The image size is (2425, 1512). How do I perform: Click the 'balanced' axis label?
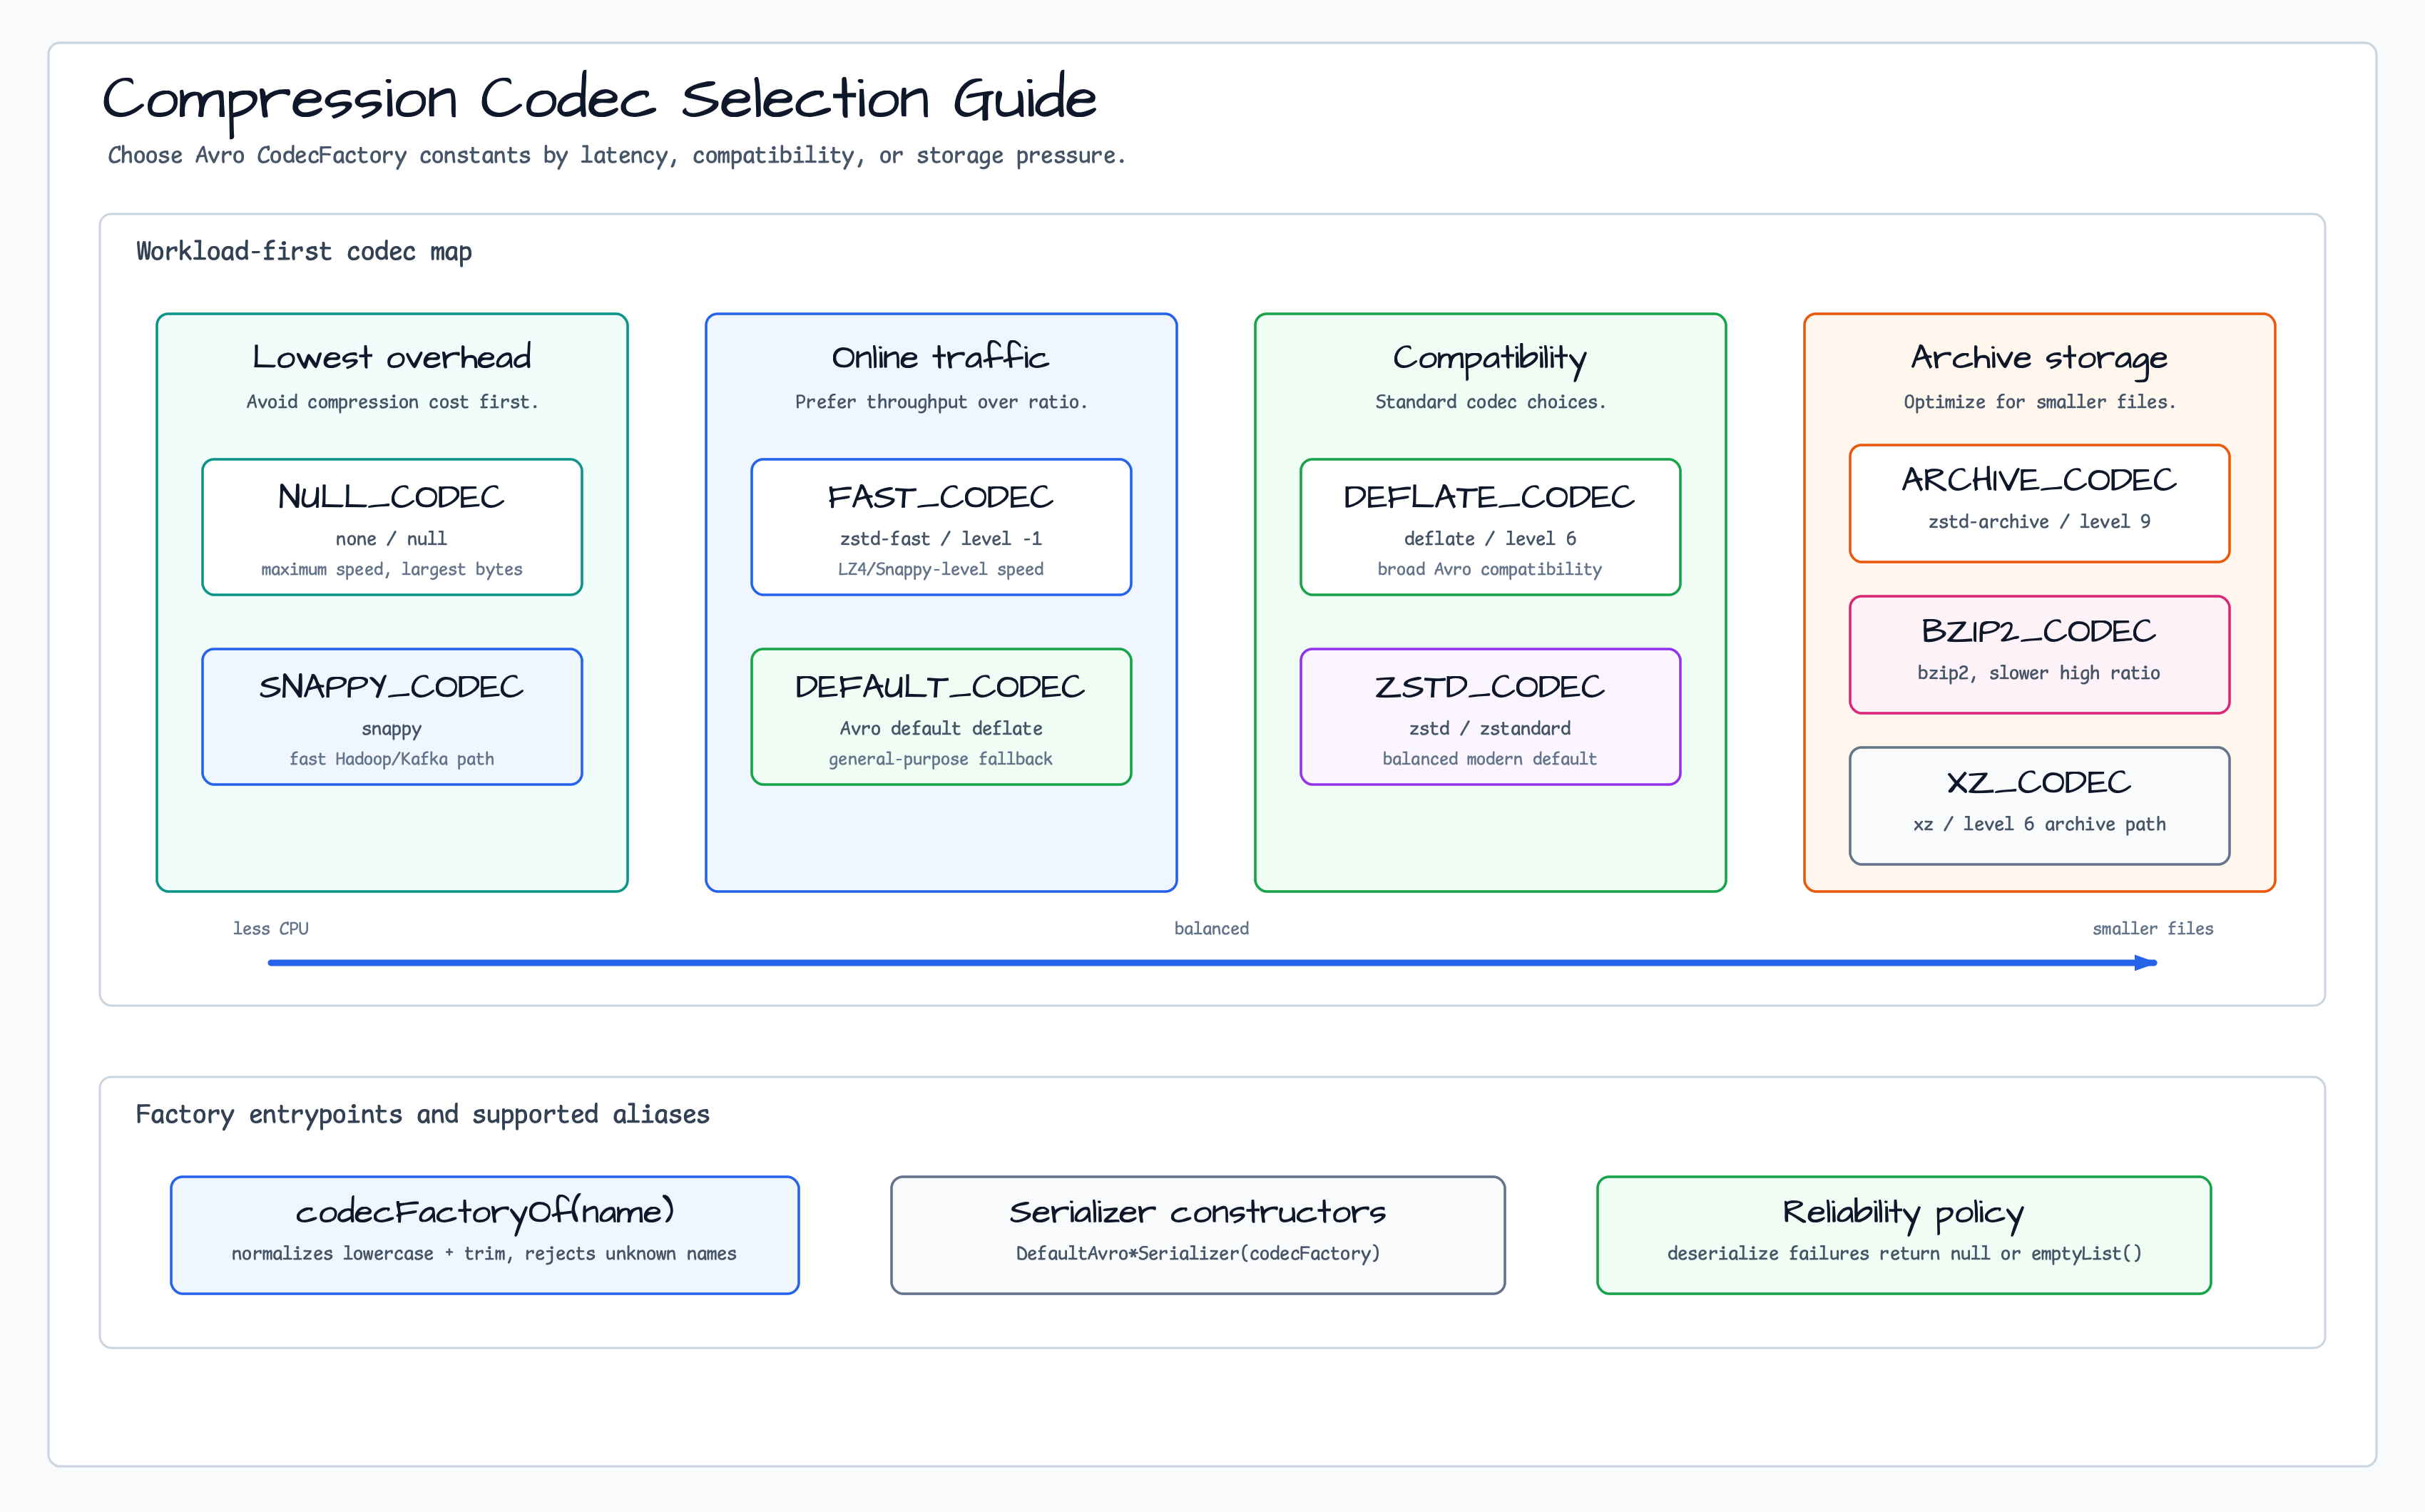pos(1212,929)
